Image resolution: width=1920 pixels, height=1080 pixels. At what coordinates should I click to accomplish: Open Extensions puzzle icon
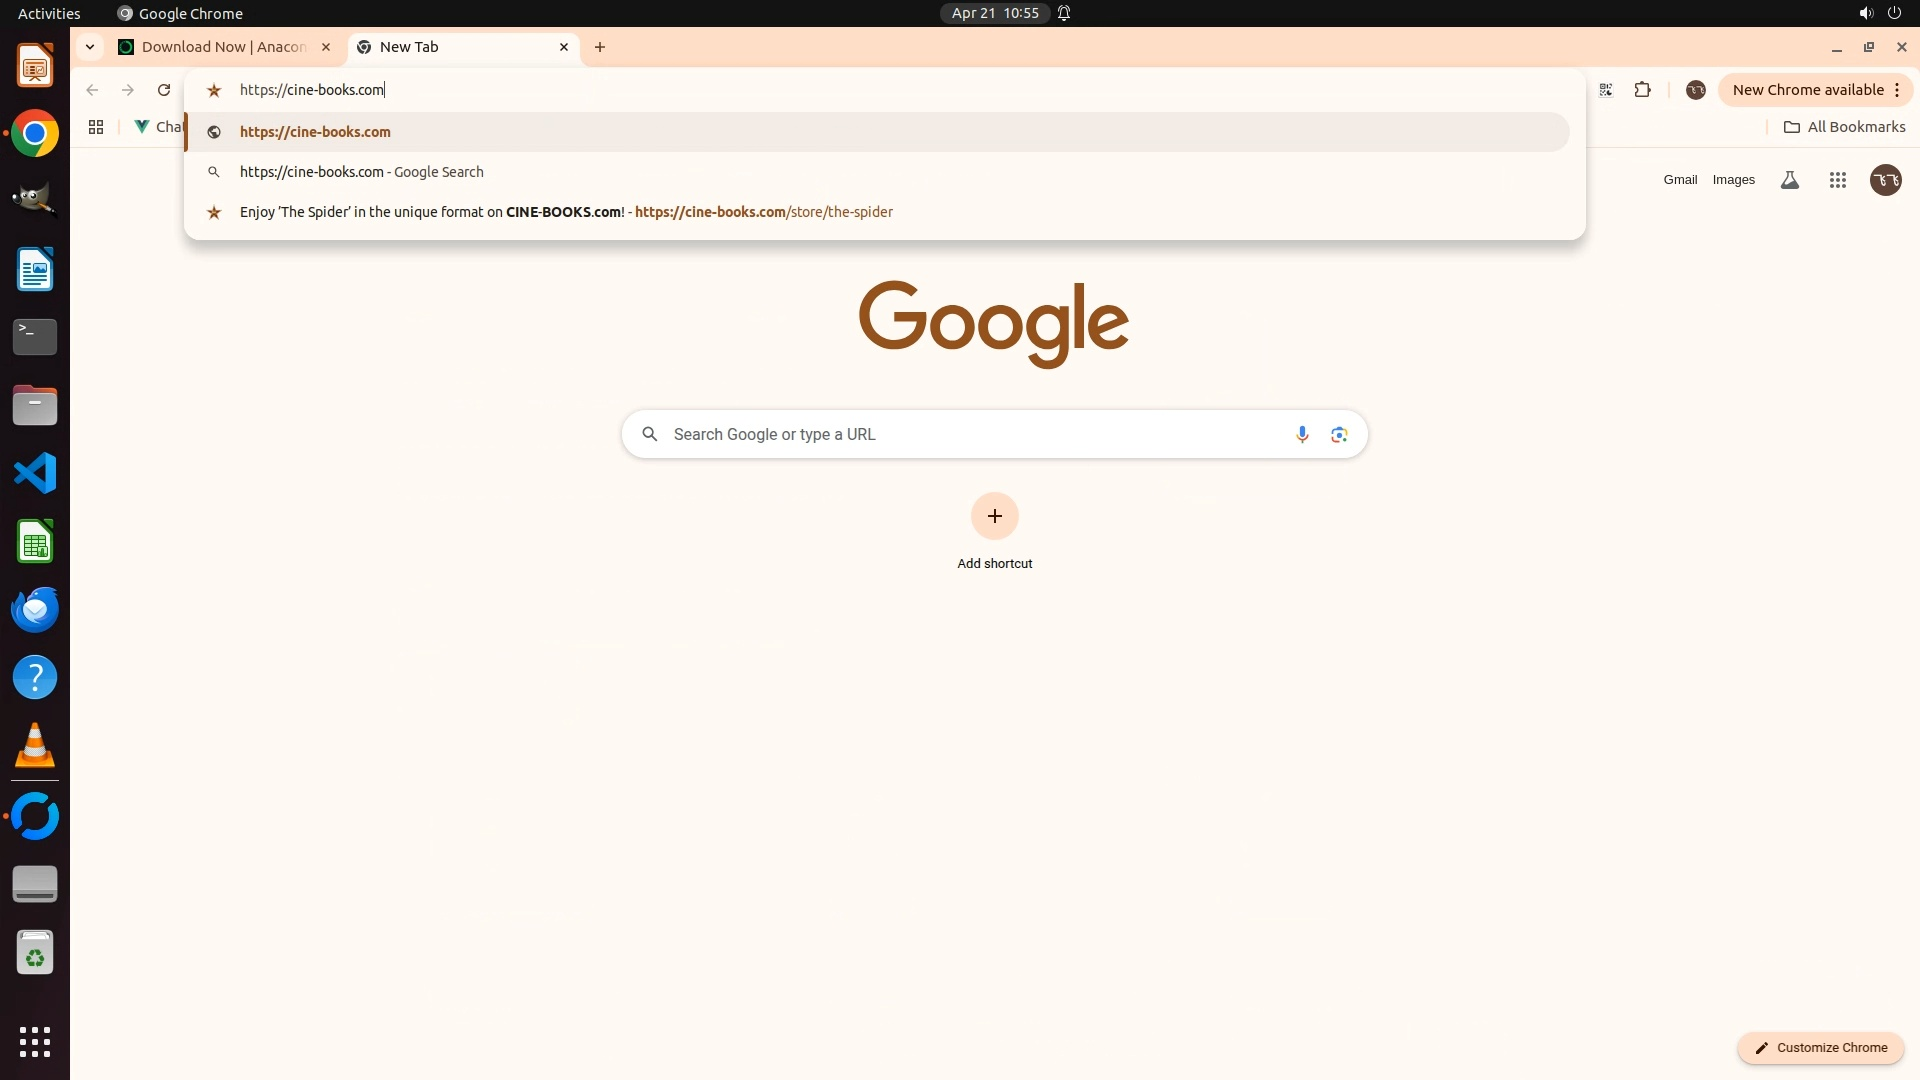(x=1642, y=90)
